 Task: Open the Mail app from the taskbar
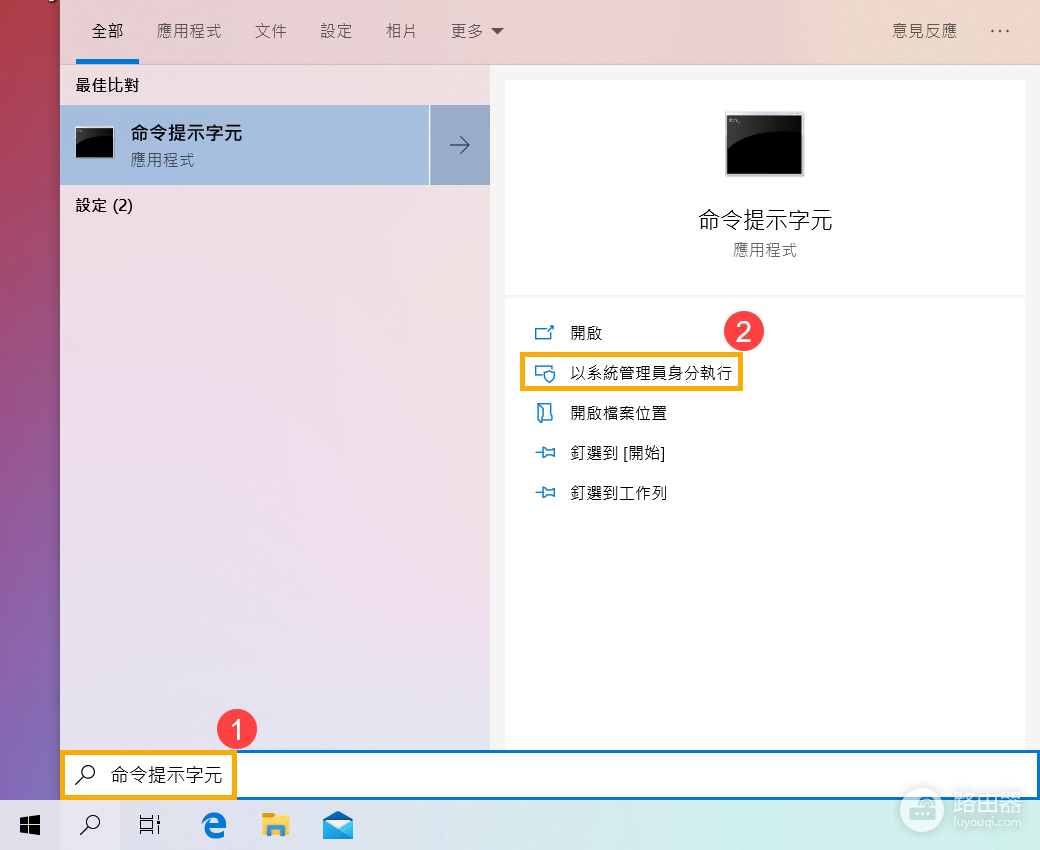[x=338, y=825]
